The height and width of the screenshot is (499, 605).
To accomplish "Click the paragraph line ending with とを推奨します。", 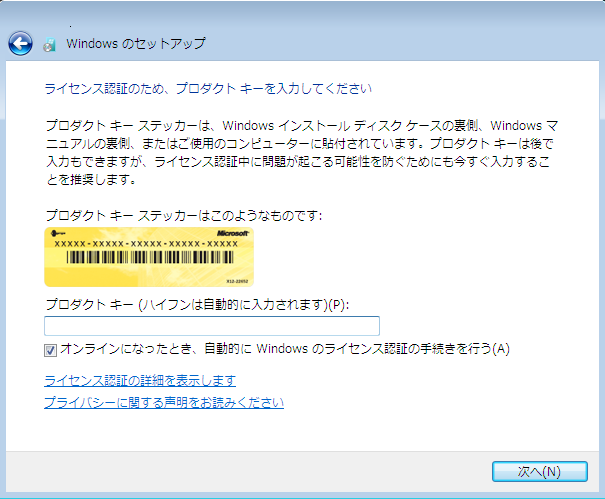I will pos(91,179).
